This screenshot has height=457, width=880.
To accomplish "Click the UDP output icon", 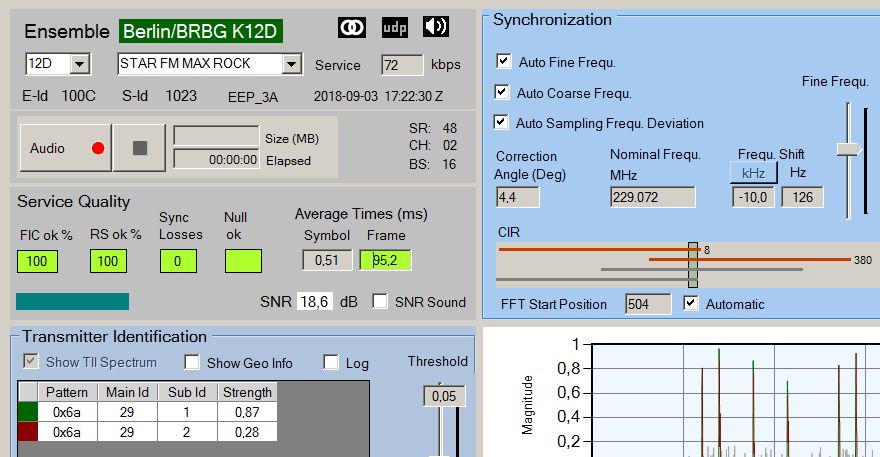I will pyautogui.click(x=395, y=28).
